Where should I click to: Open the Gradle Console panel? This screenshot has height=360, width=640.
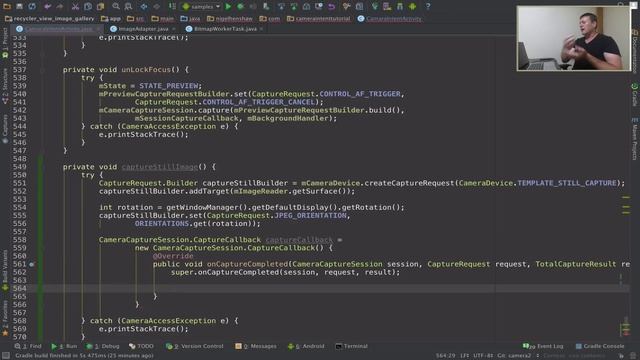pos(600,346)
